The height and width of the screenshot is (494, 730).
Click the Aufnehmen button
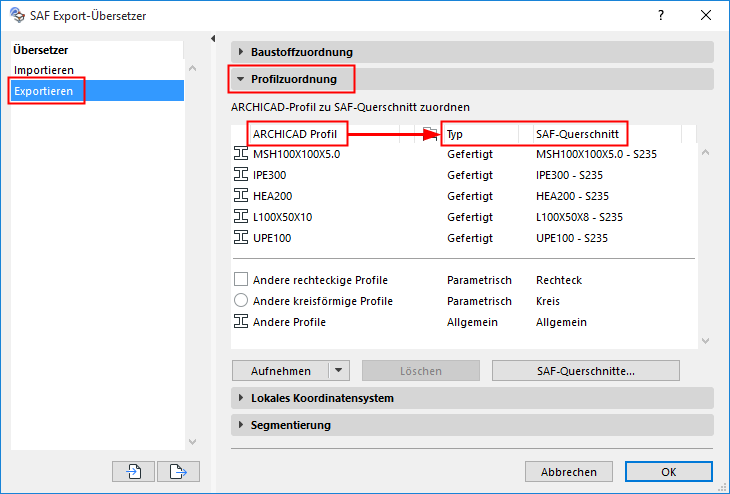pyautogui.click(x=281, y=371)
